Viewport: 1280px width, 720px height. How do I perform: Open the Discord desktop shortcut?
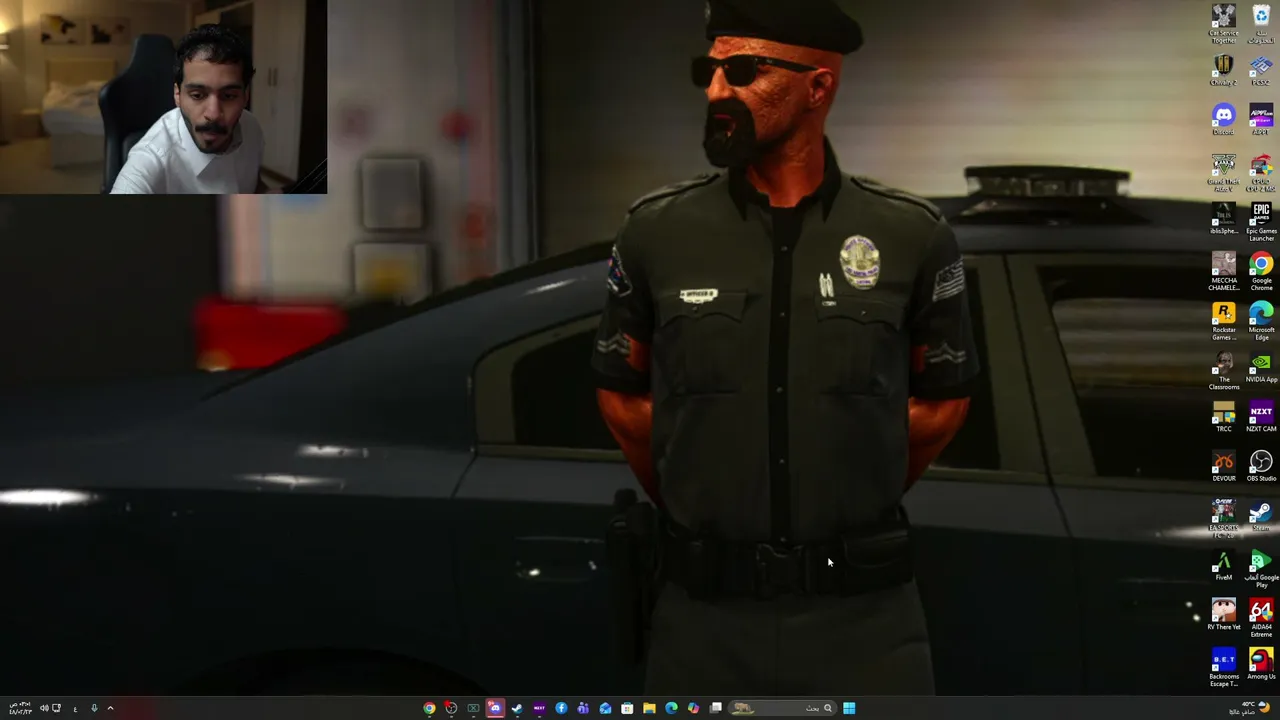1223,120
